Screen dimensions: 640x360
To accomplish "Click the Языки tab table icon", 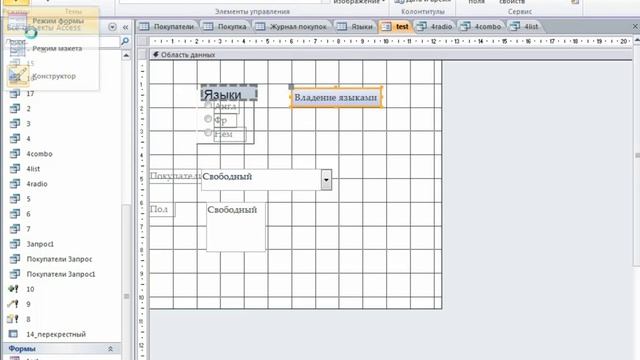I will [x=342, y=27].
